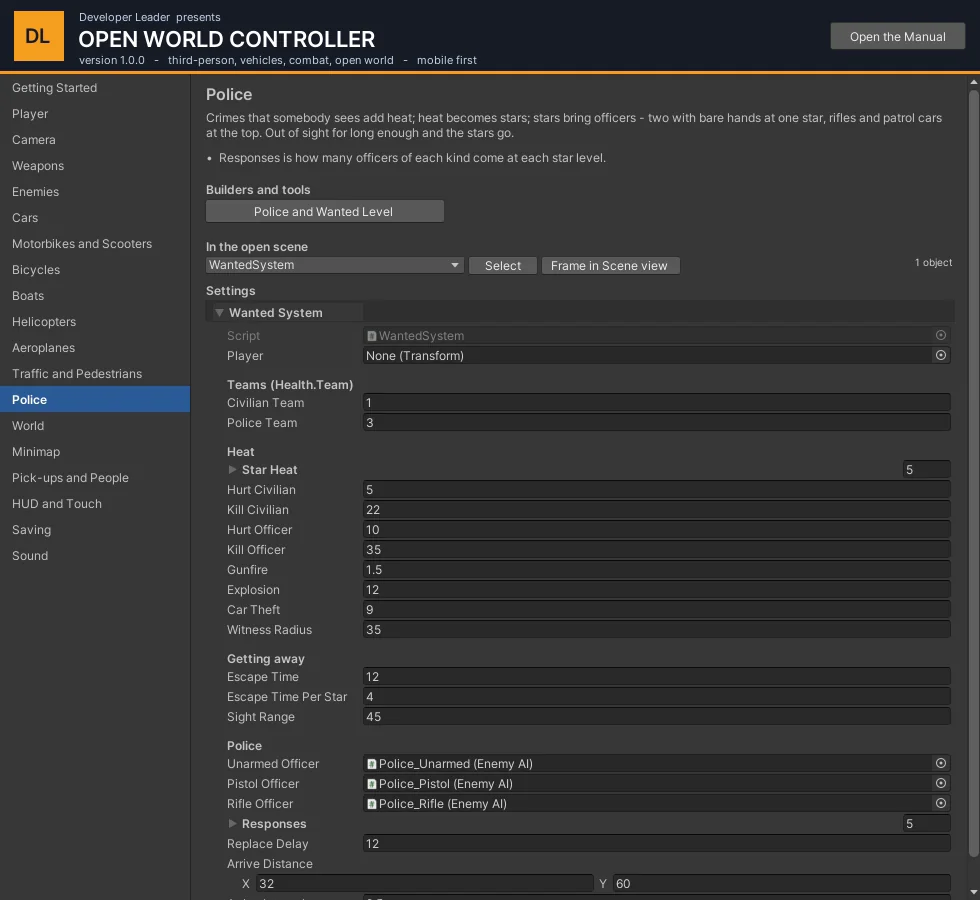
Task: Open the Getting Started section
Action: pyautogui.click(x=95, y=88)
